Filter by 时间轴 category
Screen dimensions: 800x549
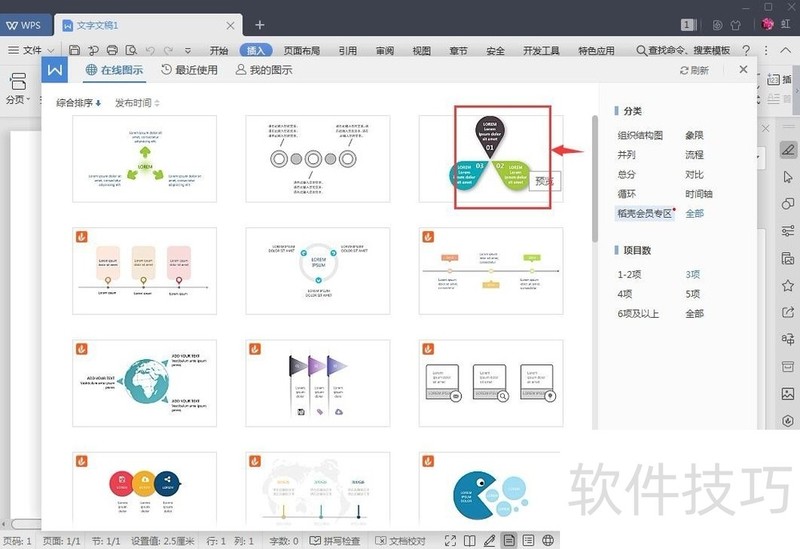698,194
